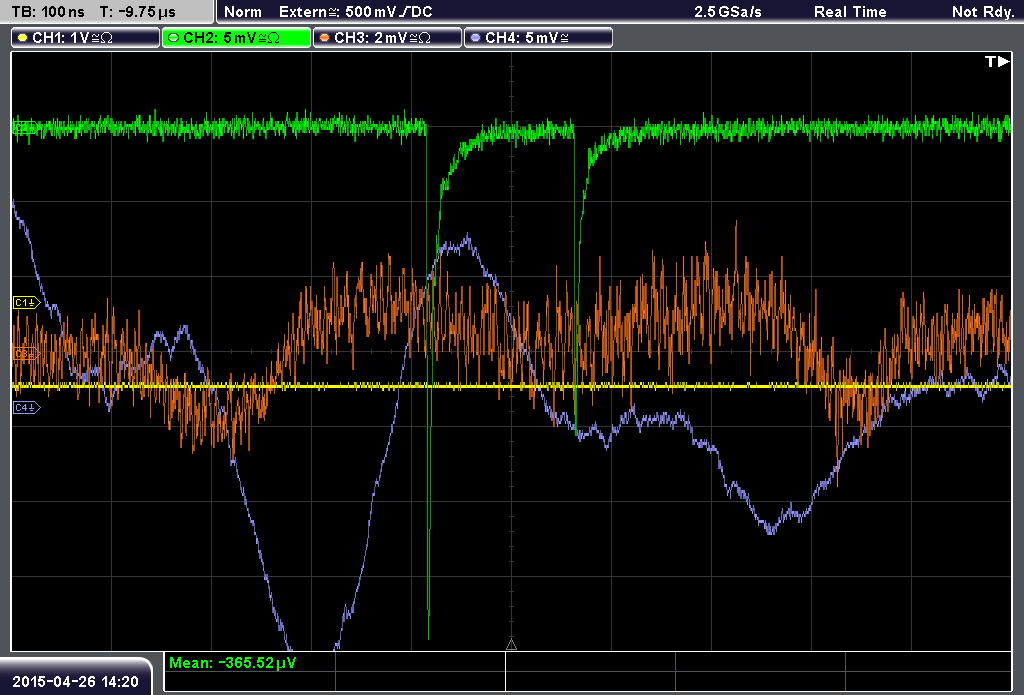Image resolution: width=1024 pixels, height=695 pixels.
Task: Click the Not Rdy. status indicator
Action: [982, 12]
